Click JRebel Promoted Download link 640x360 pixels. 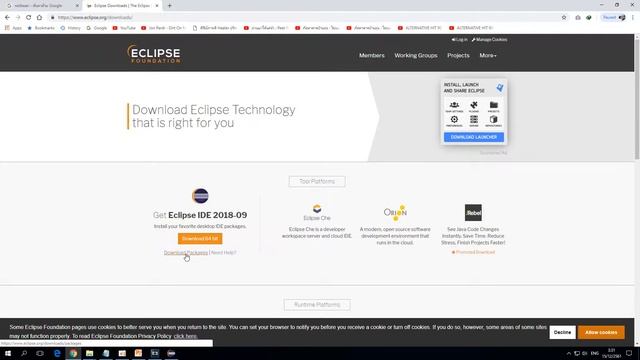click(x=473, y=252)
